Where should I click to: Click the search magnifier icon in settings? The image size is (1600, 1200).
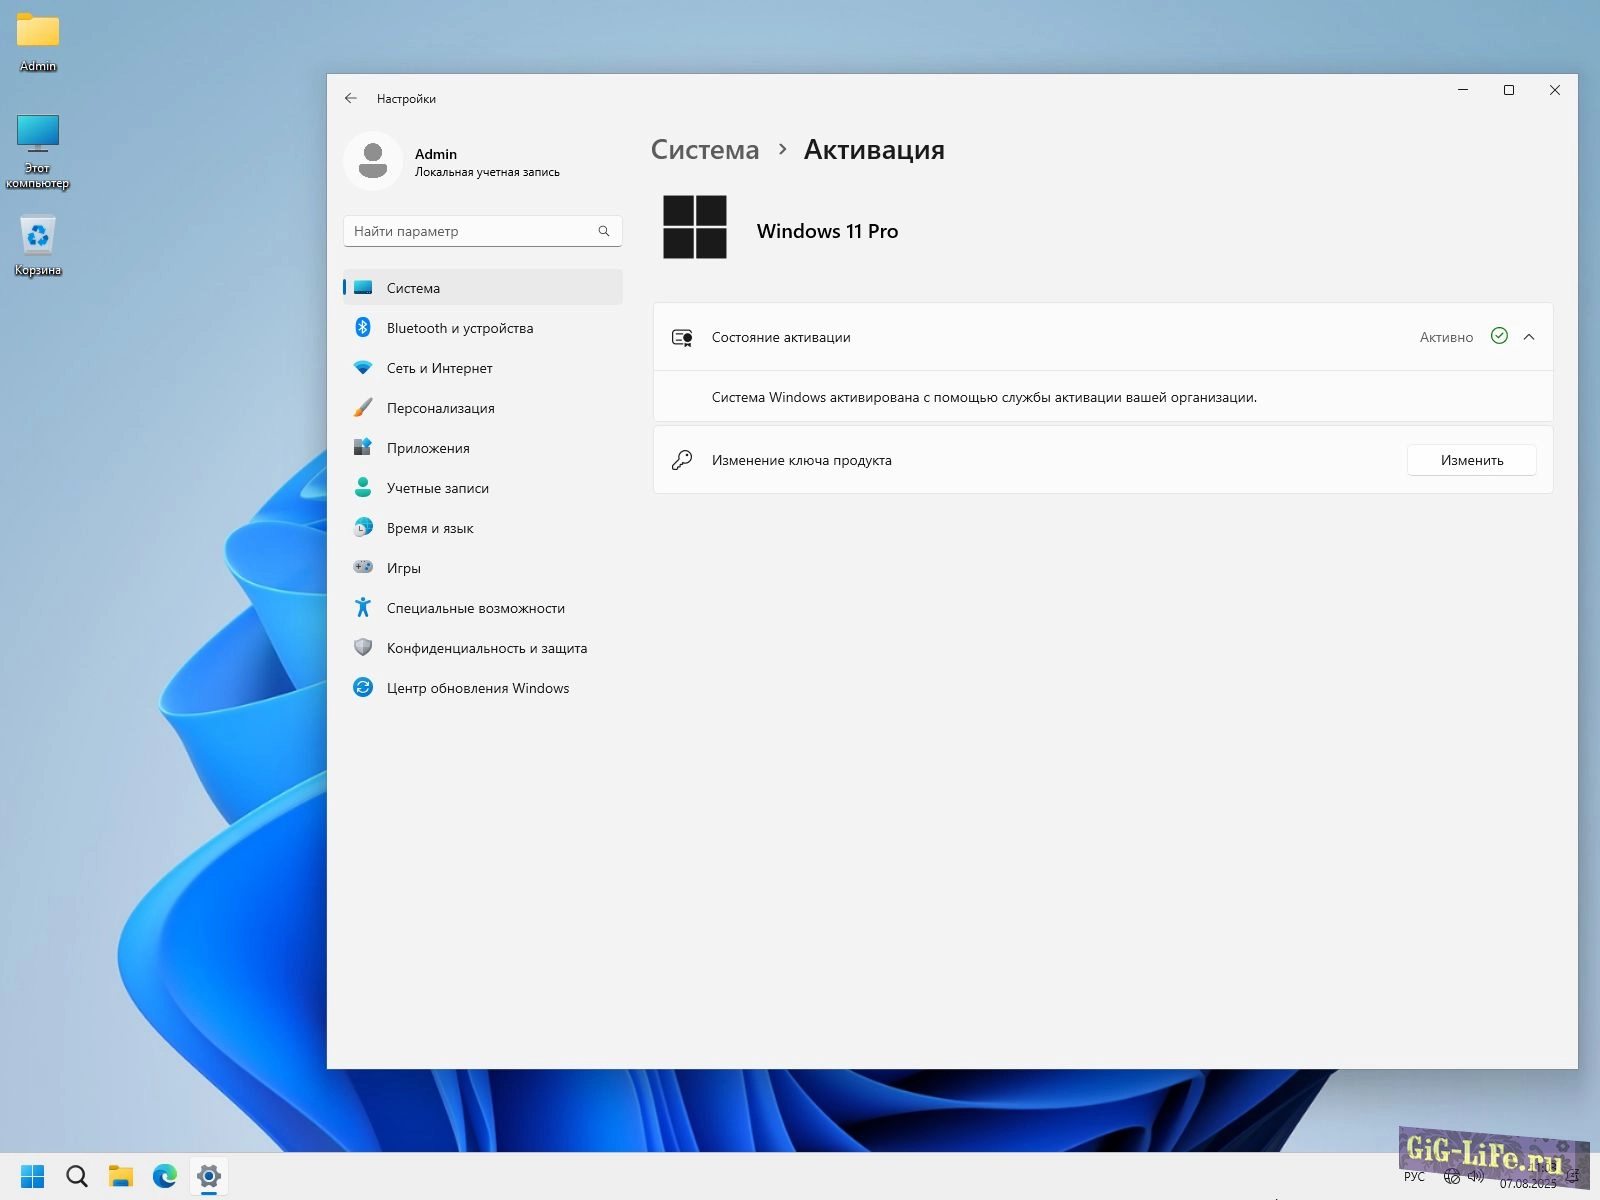tap(604, 231)
